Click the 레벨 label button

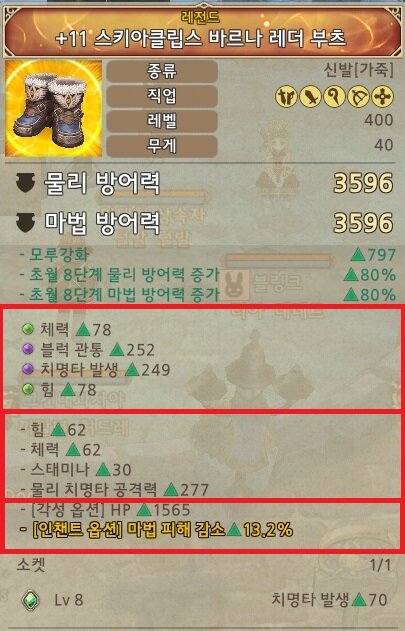162,121
